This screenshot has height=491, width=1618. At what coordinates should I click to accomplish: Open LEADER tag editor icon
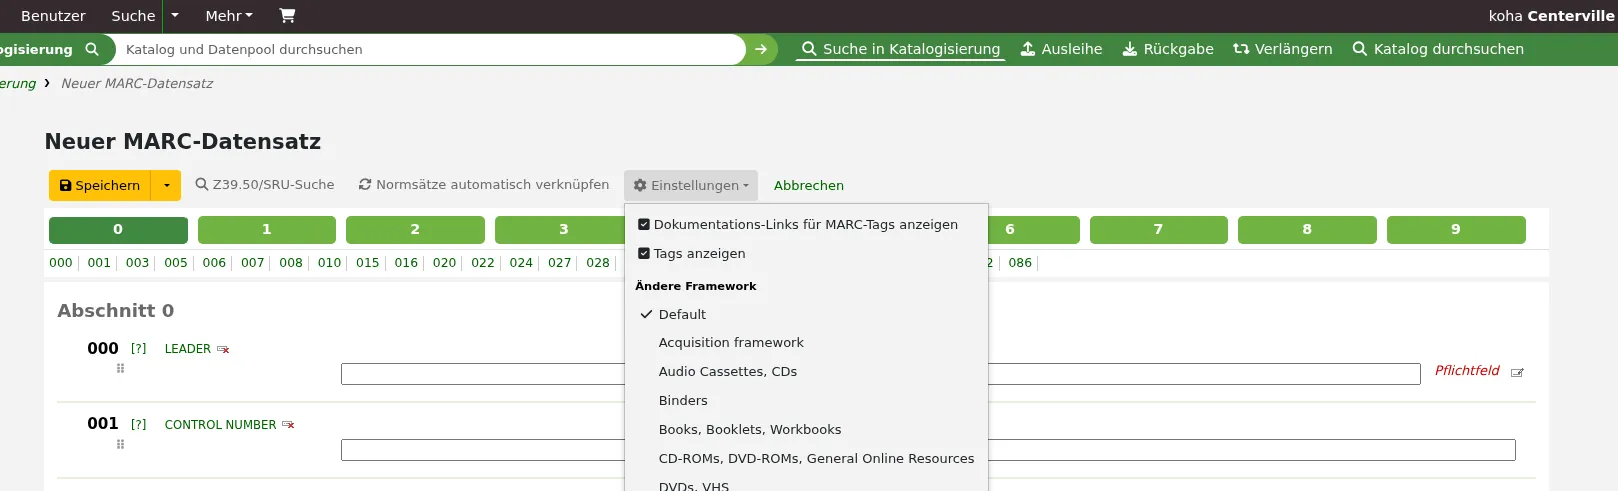(1517, 372)
